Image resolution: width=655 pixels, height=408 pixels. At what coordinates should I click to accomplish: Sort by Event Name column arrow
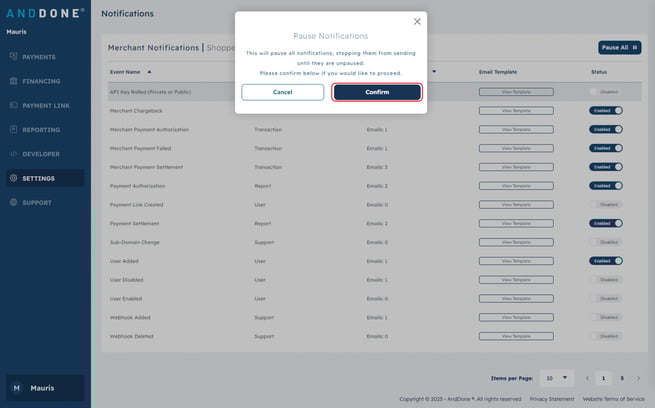click(x=149, y=72)
